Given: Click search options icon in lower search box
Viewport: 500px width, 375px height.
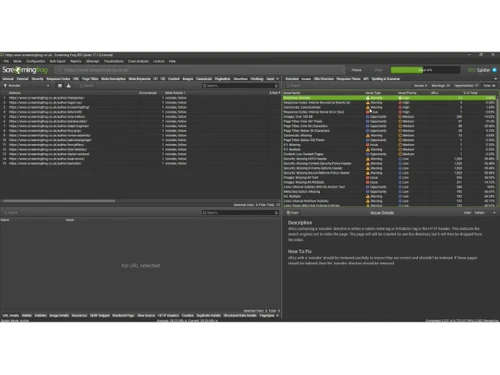Looking at the screenshot, I should tap(276, 213).
